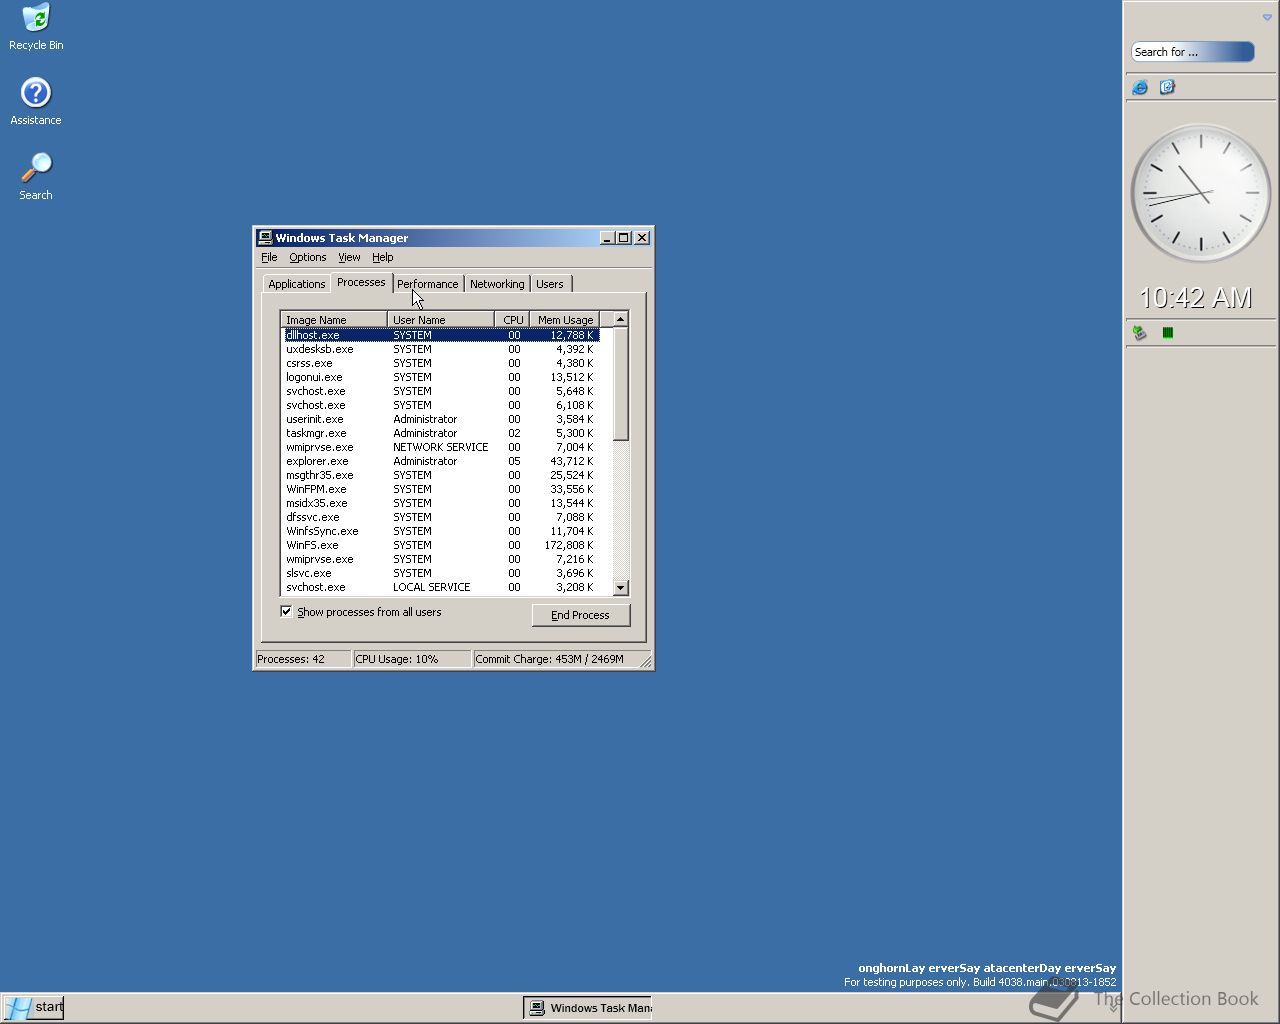Open the Assistance desktop icon

36,101
